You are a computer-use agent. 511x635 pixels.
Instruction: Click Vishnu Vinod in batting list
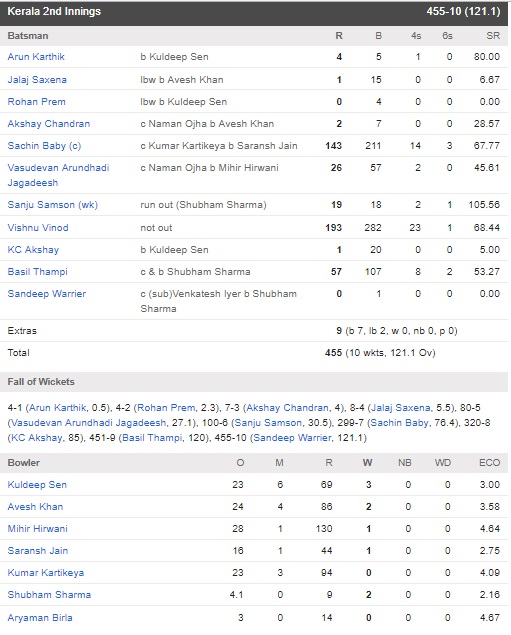38,228
